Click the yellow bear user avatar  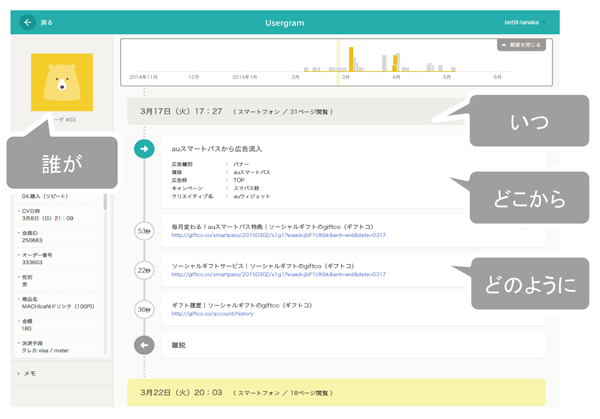point(62,82)
